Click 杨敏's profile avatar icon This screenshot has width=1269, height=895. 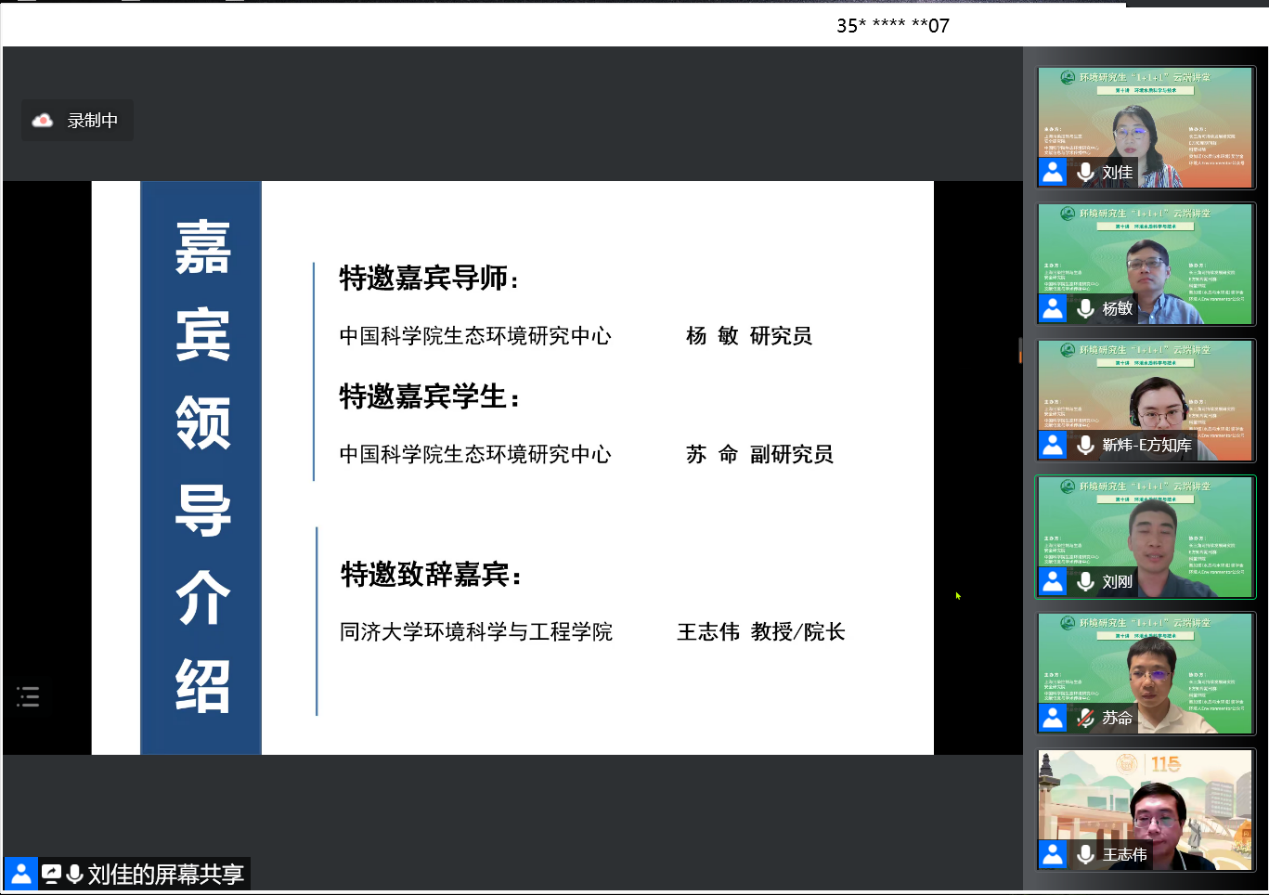point(1053,308)
